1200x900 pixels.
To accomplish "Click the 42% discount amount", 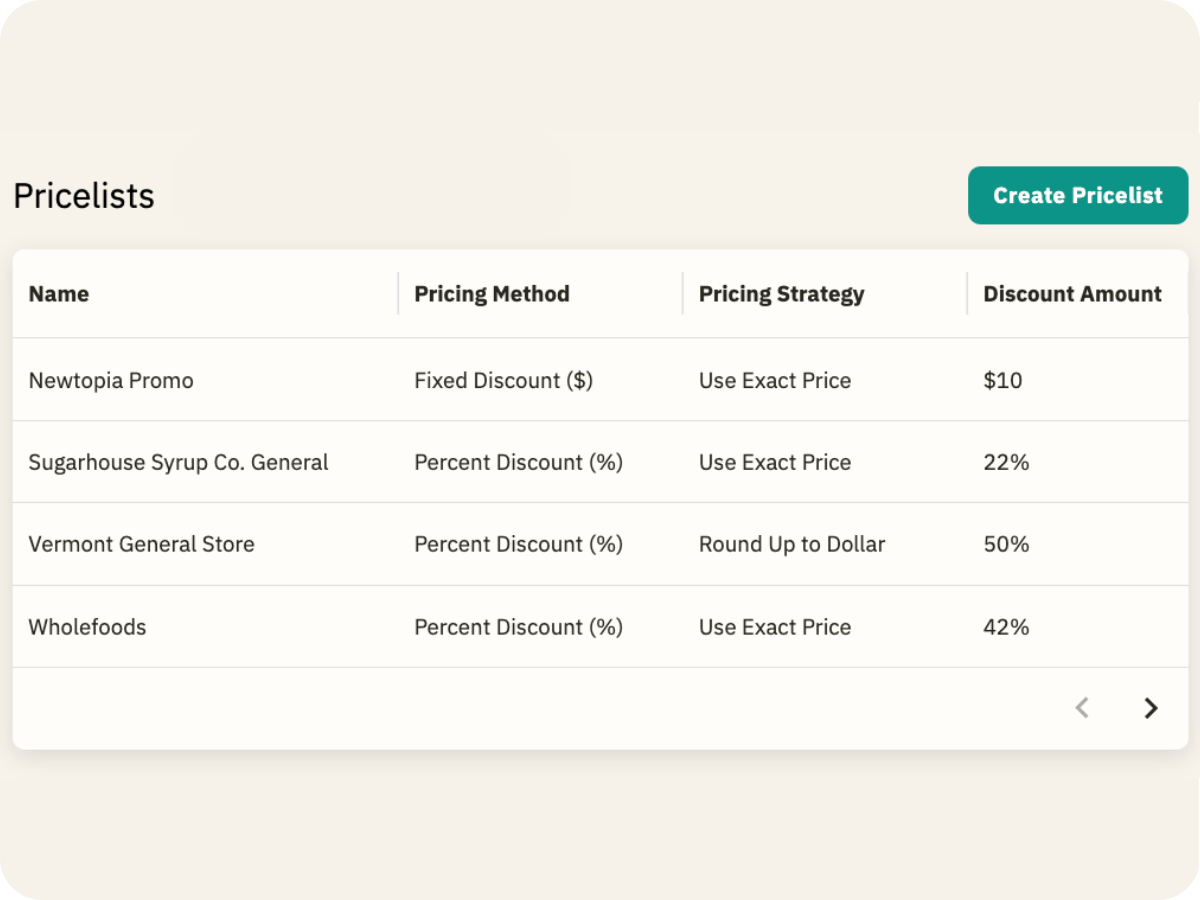I will point(1006,627).
